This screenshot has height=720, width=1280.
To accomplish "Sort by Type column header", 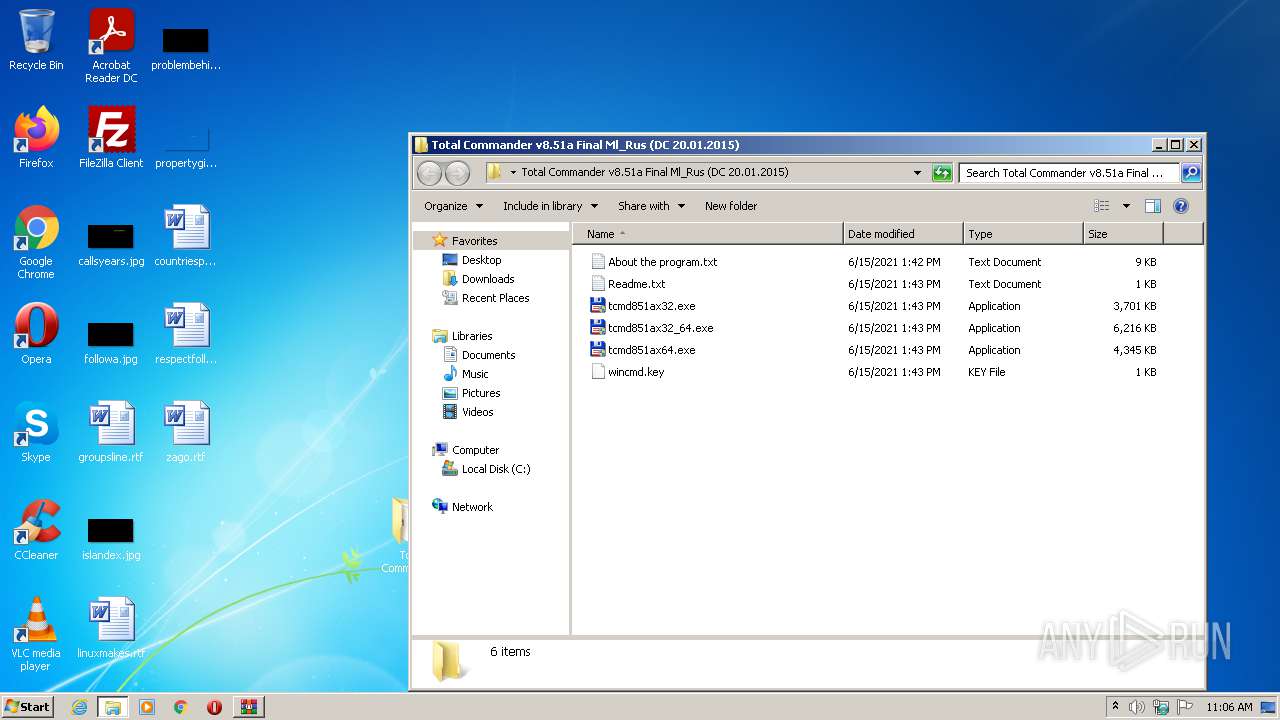I will 1023,234.
